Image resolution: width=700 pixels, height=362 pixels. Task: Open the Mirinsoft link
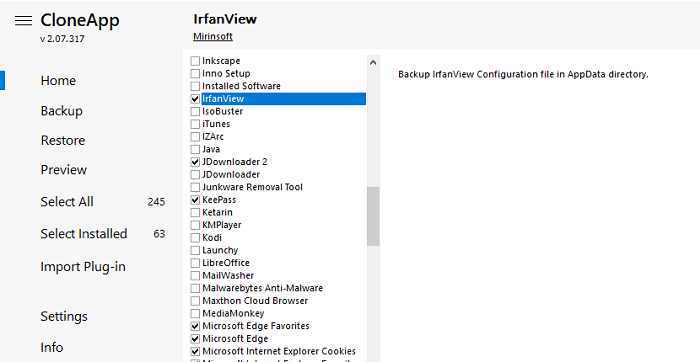click(x=213, y=37)
